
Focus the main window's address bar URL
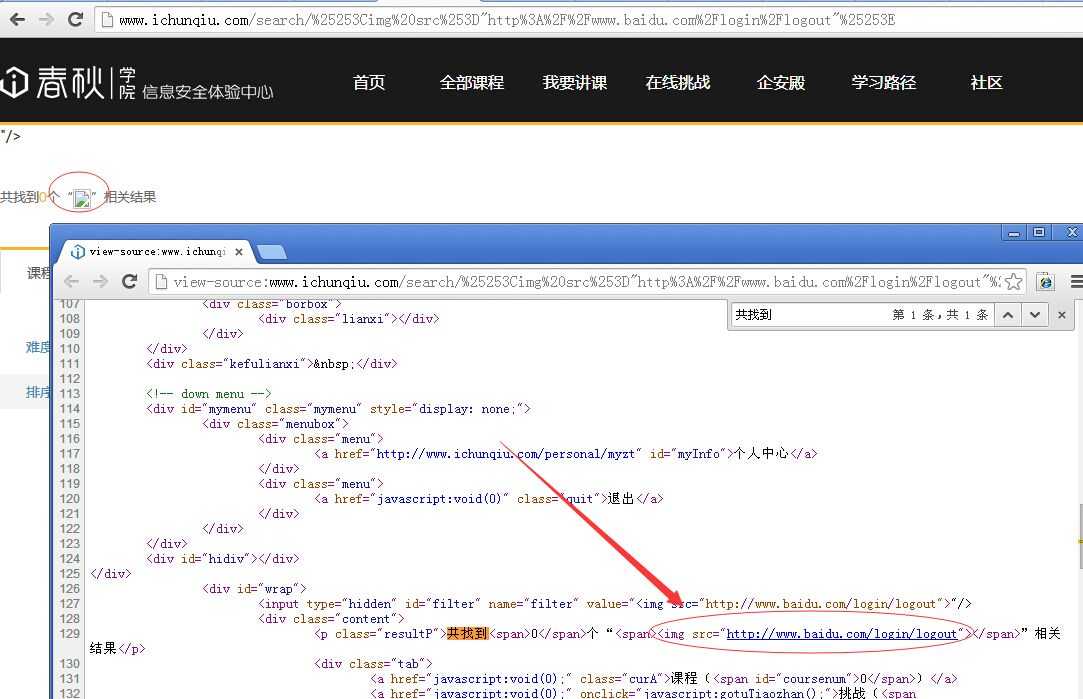(x=506, y=21)
